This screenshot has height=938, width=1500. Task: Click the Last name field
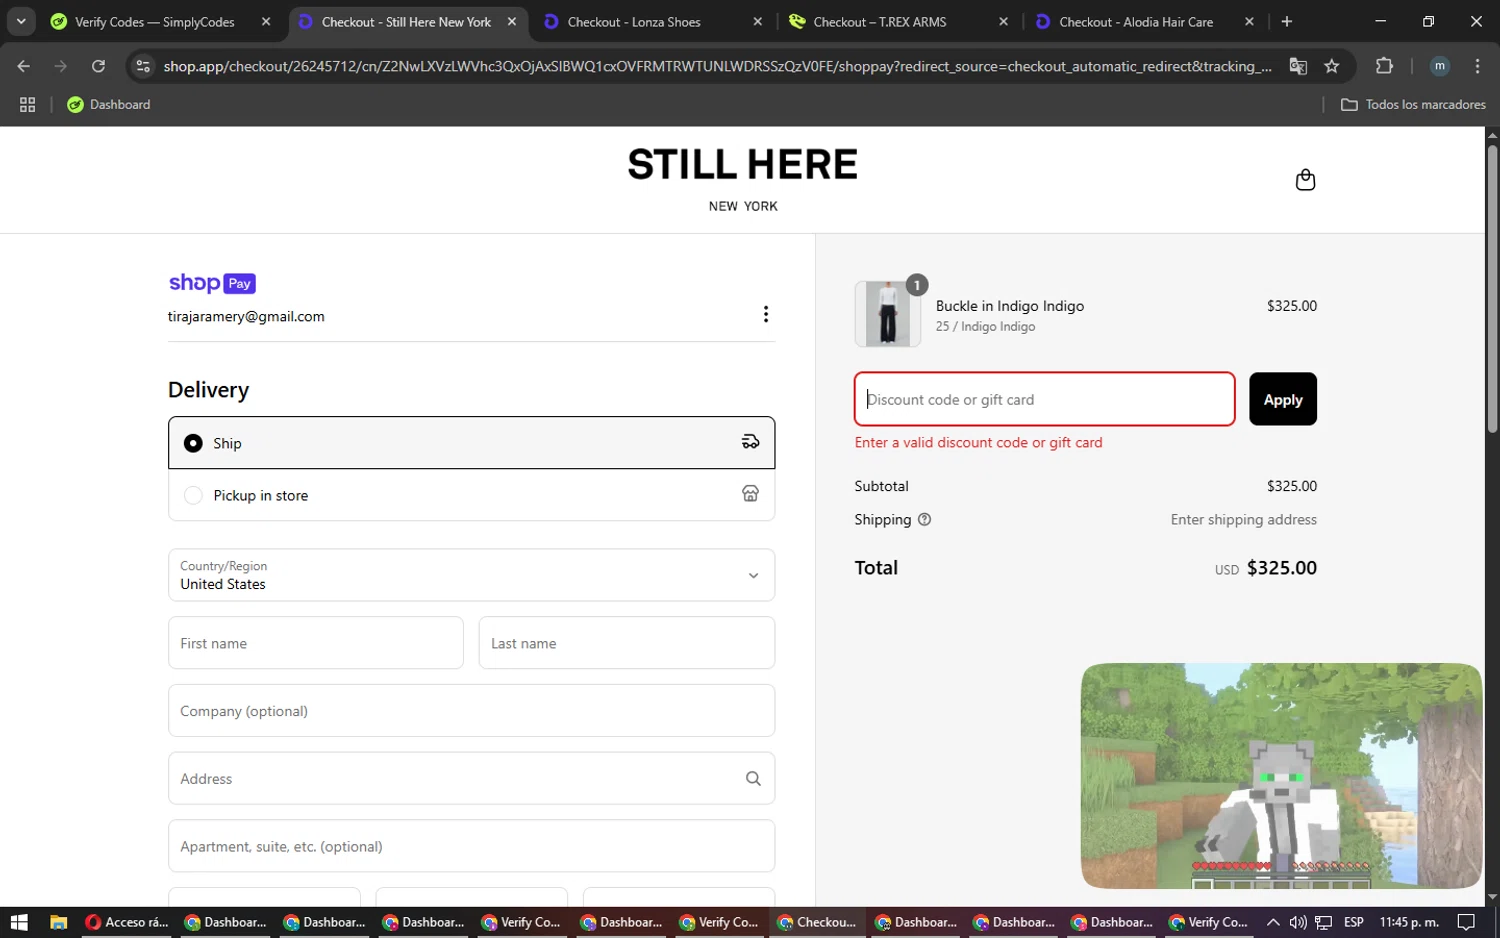[627, 643]
